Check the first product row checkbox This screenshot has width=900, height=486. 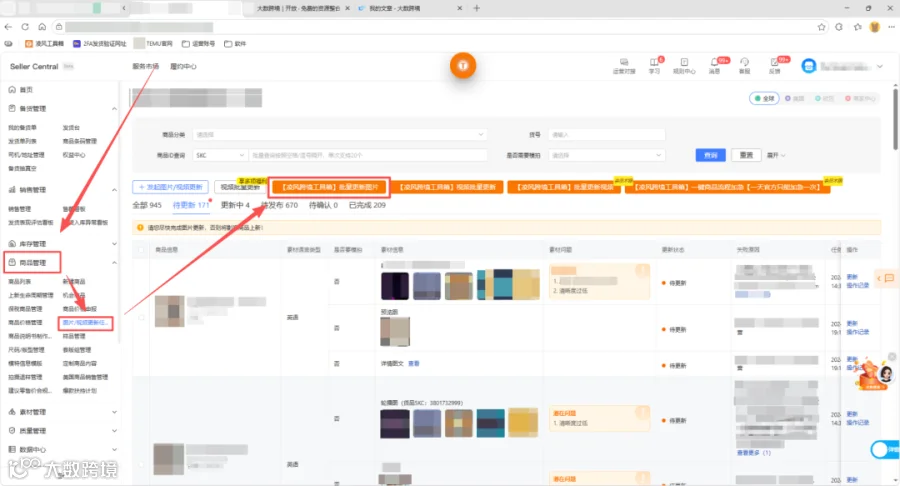coord(141,317)
